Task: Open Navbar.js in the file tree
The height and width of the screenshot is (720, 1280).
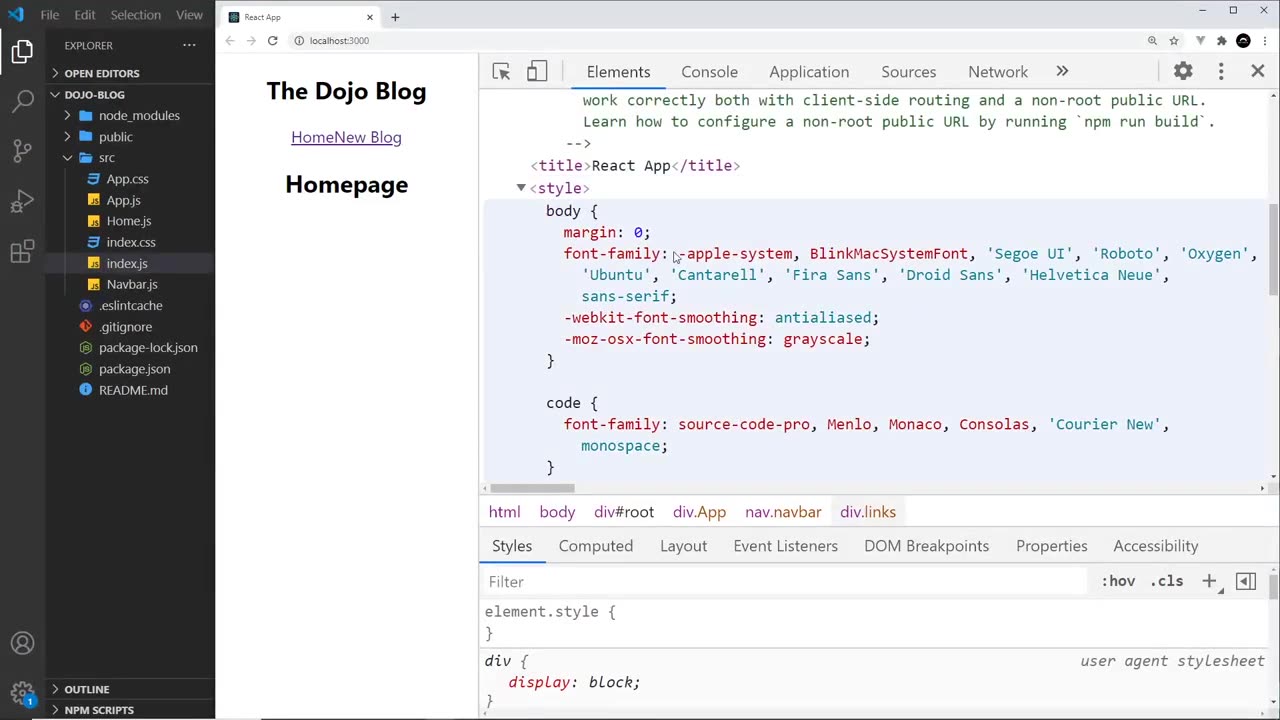Action: (x=132, y=284)
